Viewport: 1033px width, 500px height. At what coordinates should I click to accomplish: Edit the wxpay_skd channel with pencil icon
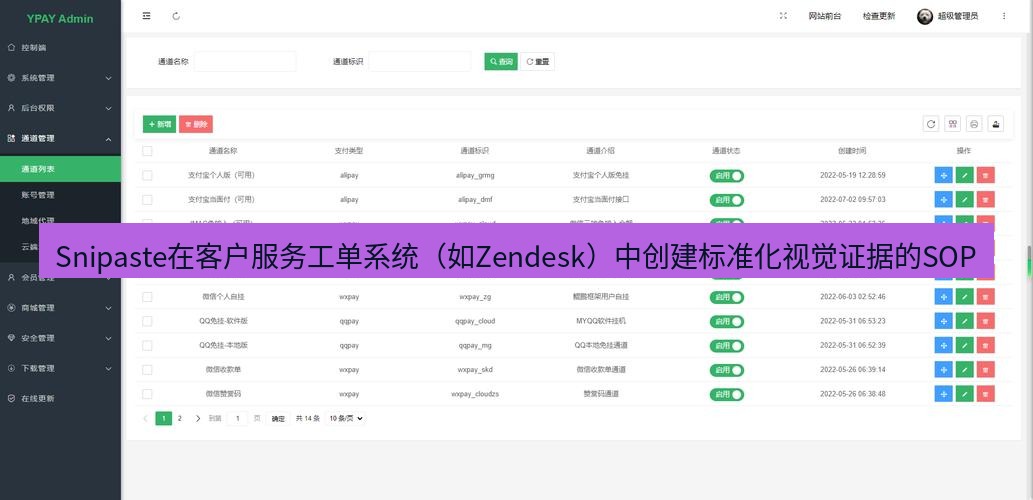(x=964, y=370)
